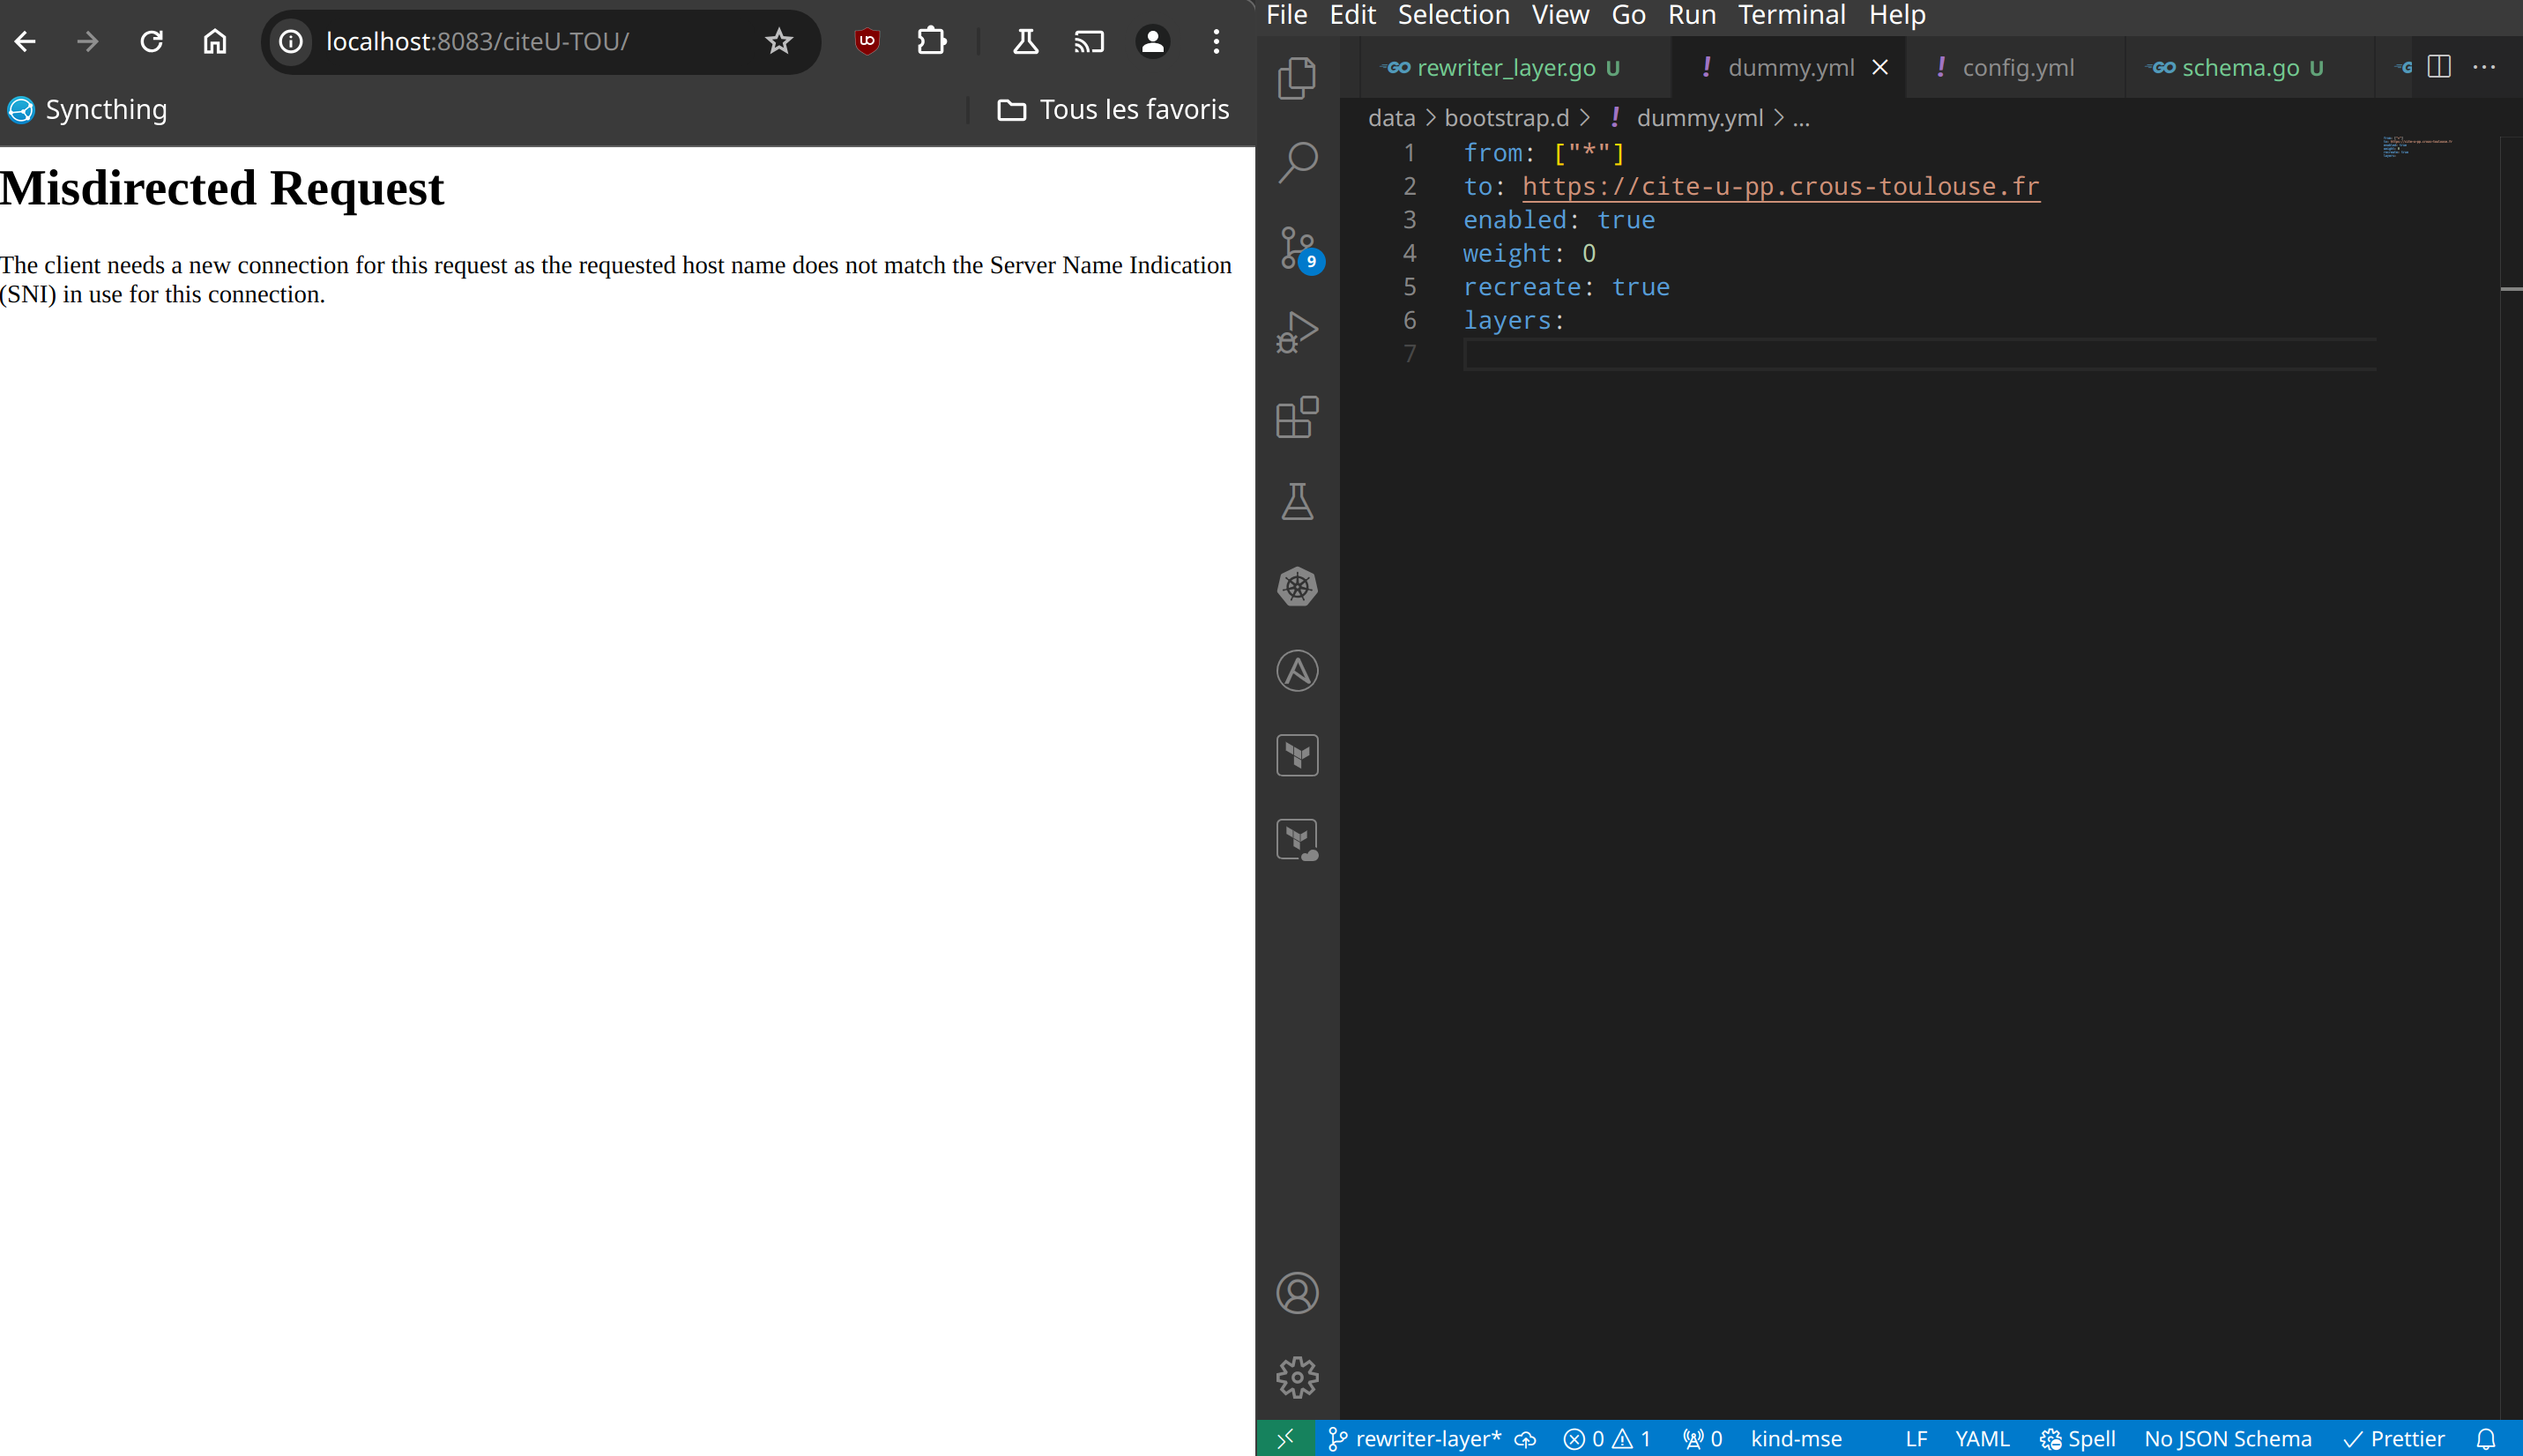Open editor More Actions ellipsis menu
Image resolution: width=2523 pixels, height=1456 pixels.
2484,67
